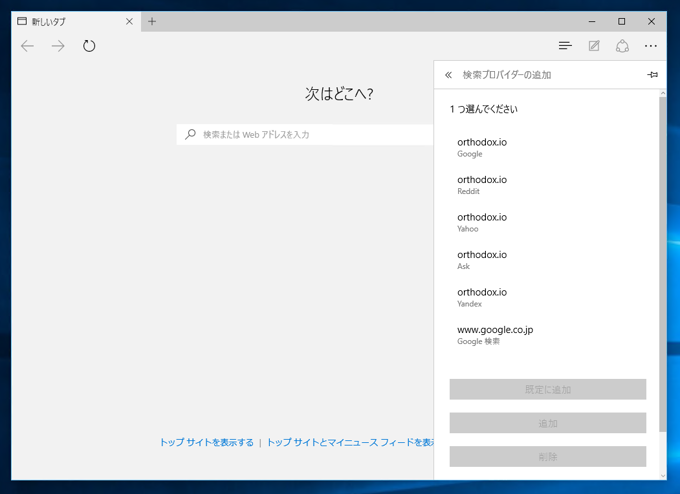Click the scrollbar up arrow in pane

tap(663, 93)
